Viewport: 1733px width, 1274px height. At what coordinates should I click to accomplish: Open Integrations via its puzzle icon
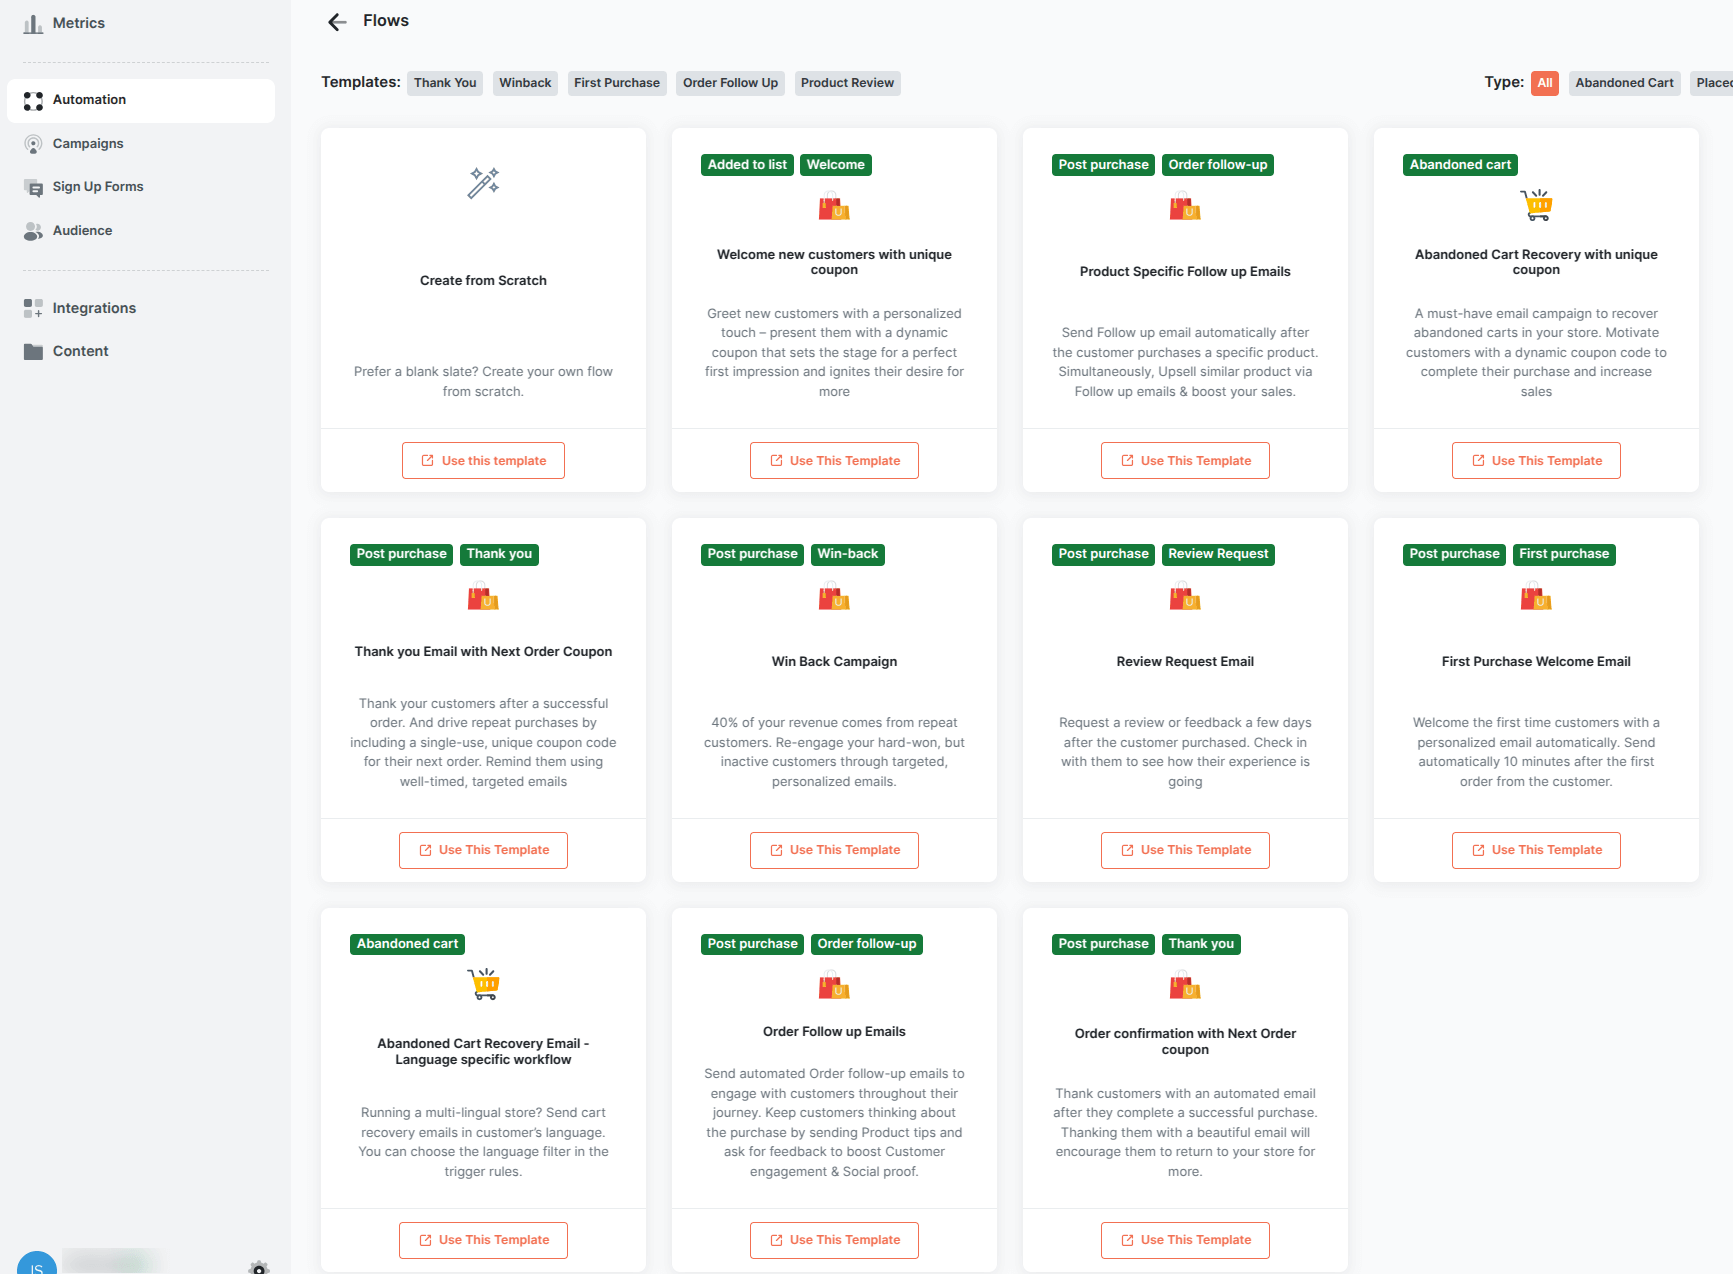click(33, 307)
